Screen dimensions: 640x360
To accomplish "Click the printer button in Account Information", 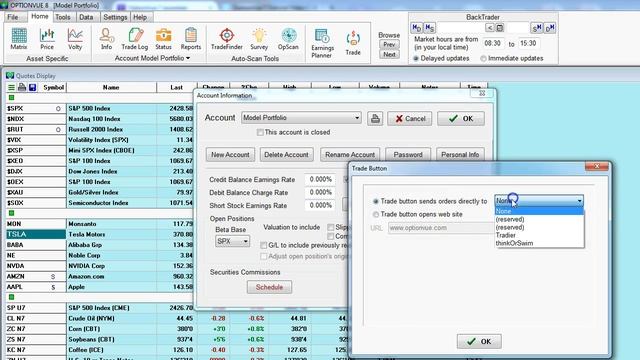I will coord(375,119).
